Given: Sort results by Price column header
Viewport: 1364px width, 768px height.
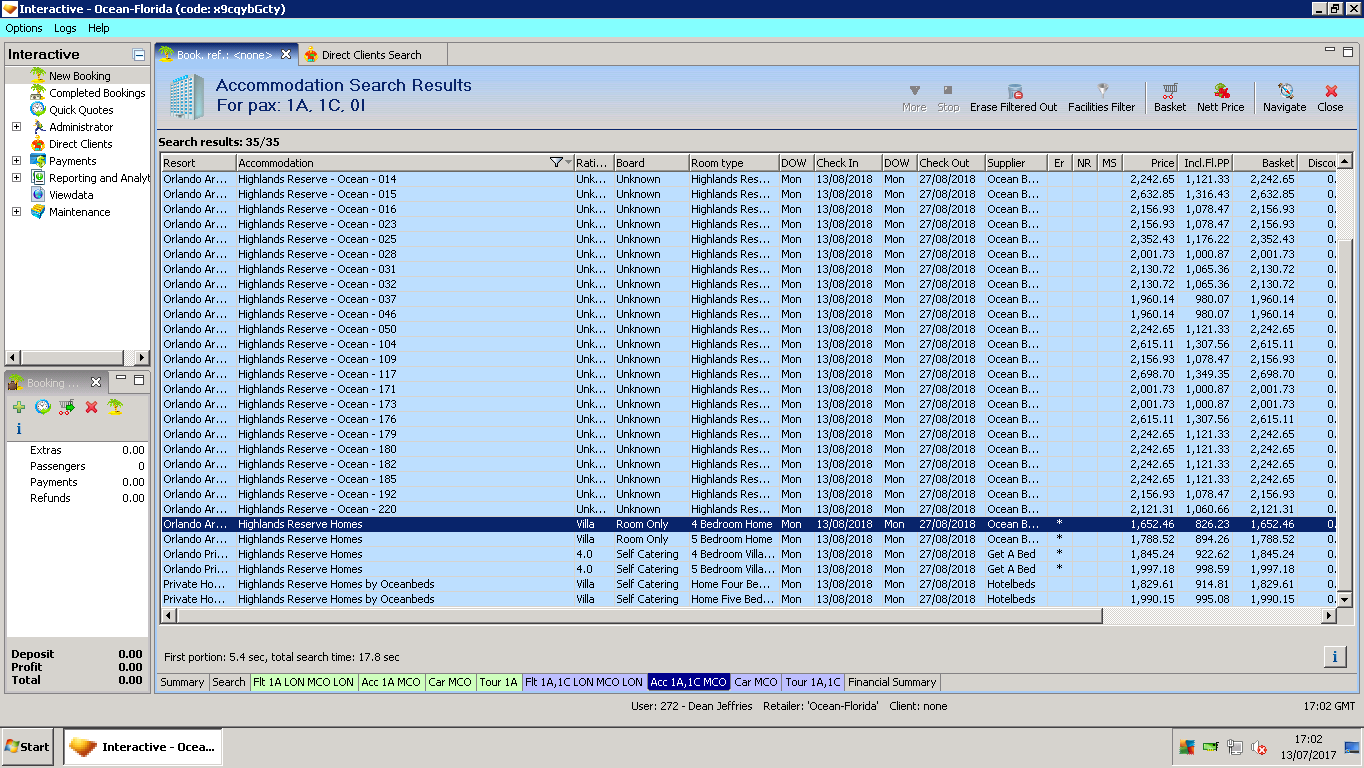Looking at the screenshot, I should [x=1150, y=163].
